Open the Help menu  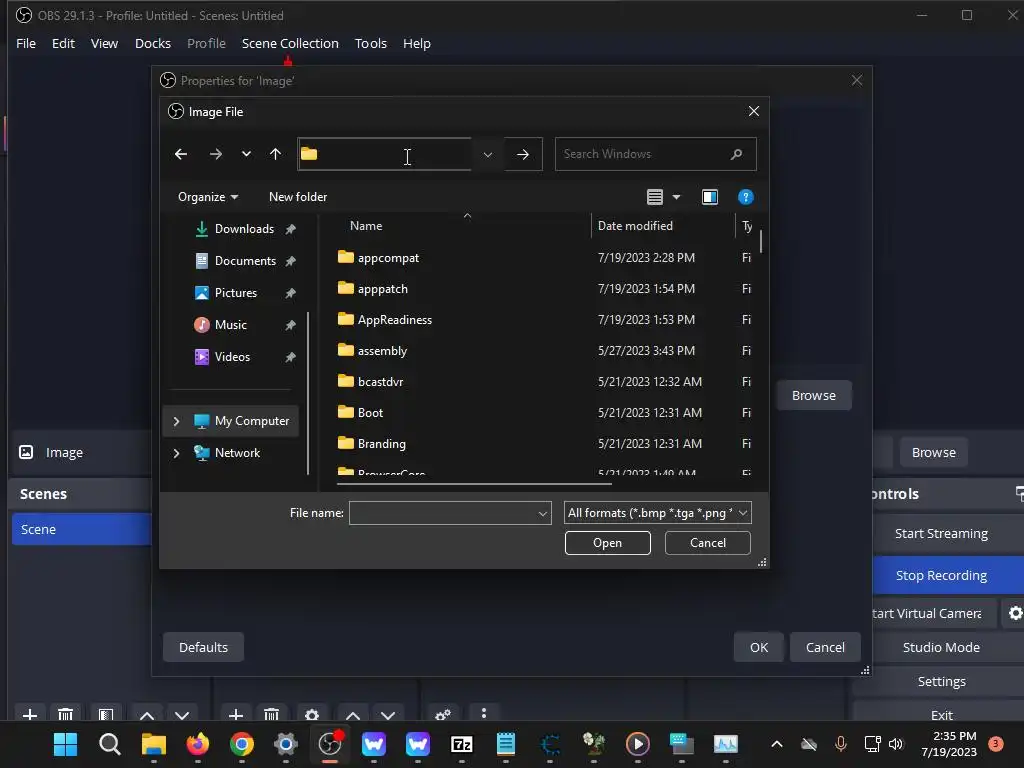coord(417,43)
